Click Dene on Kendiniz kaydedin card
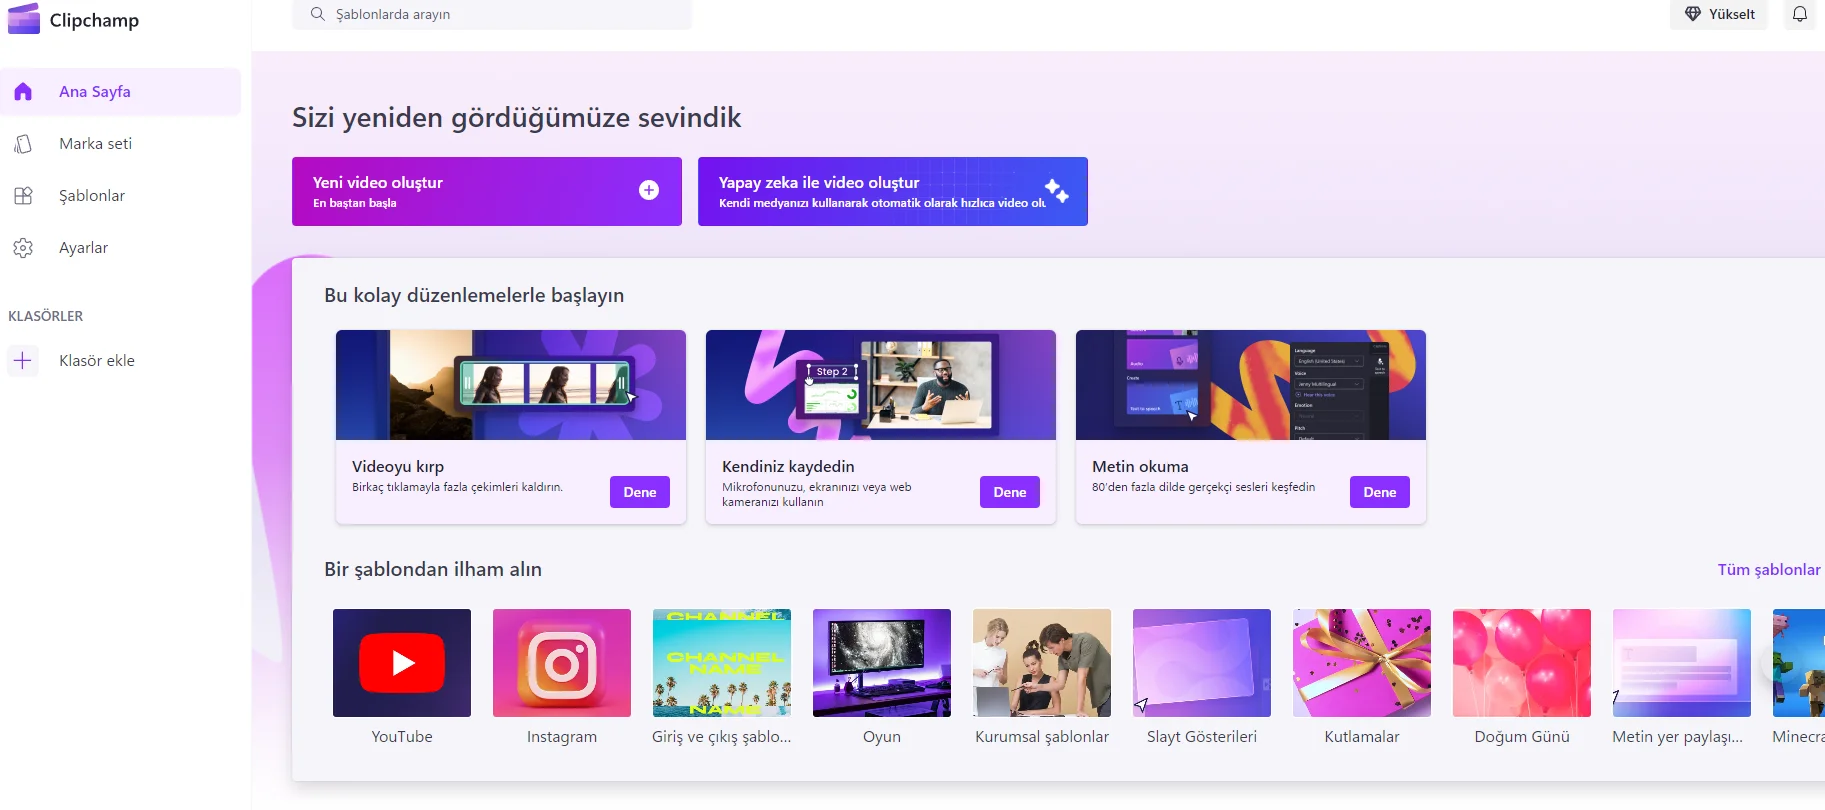This screenshot has width=1825, height=810. [x=1010, y=492]
